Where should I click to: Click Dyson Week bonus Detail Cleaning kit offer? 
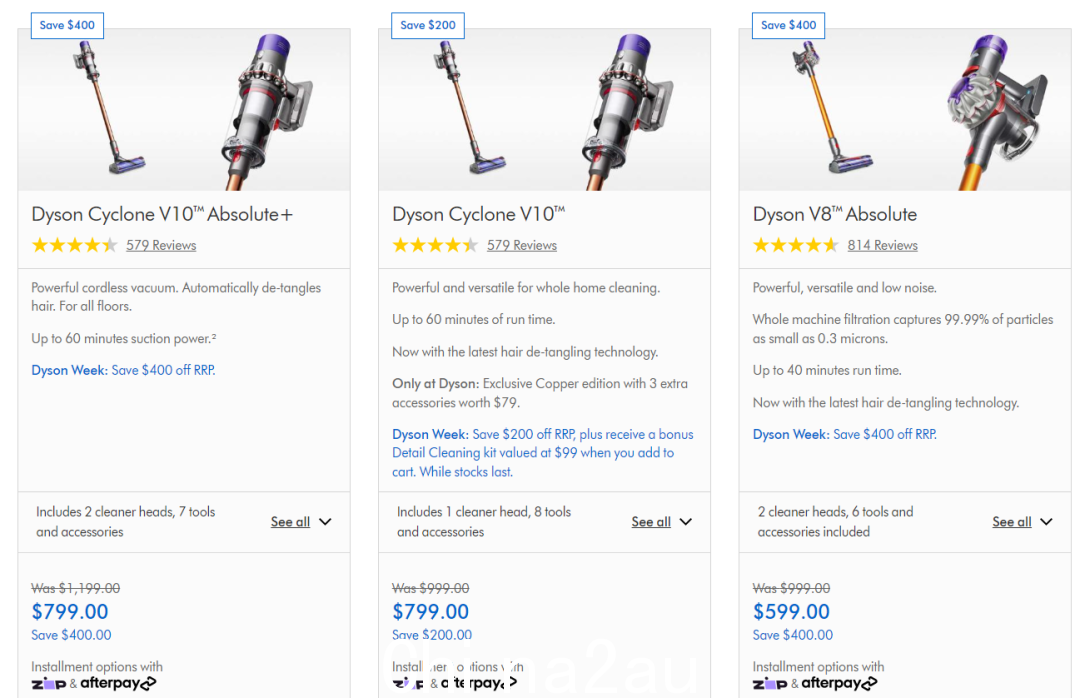coord(543,453)
